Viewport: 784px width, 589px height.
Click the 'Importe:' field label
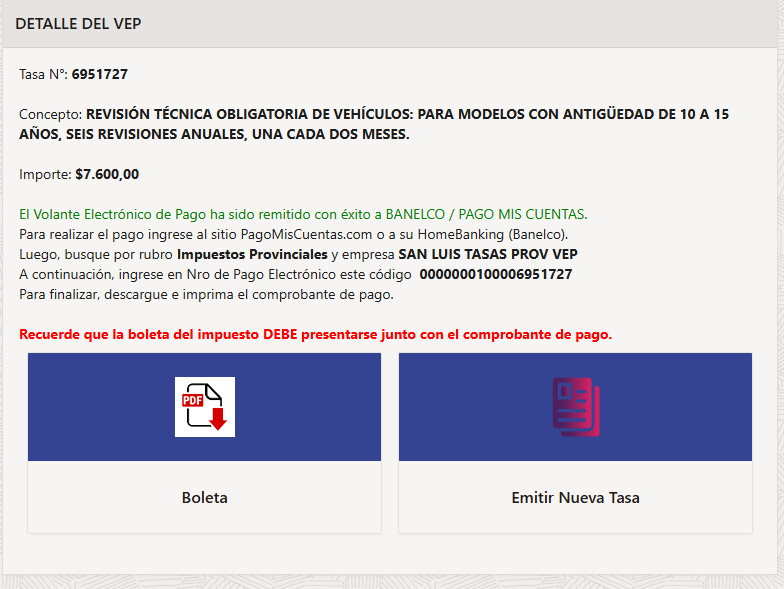pos(46,174)
